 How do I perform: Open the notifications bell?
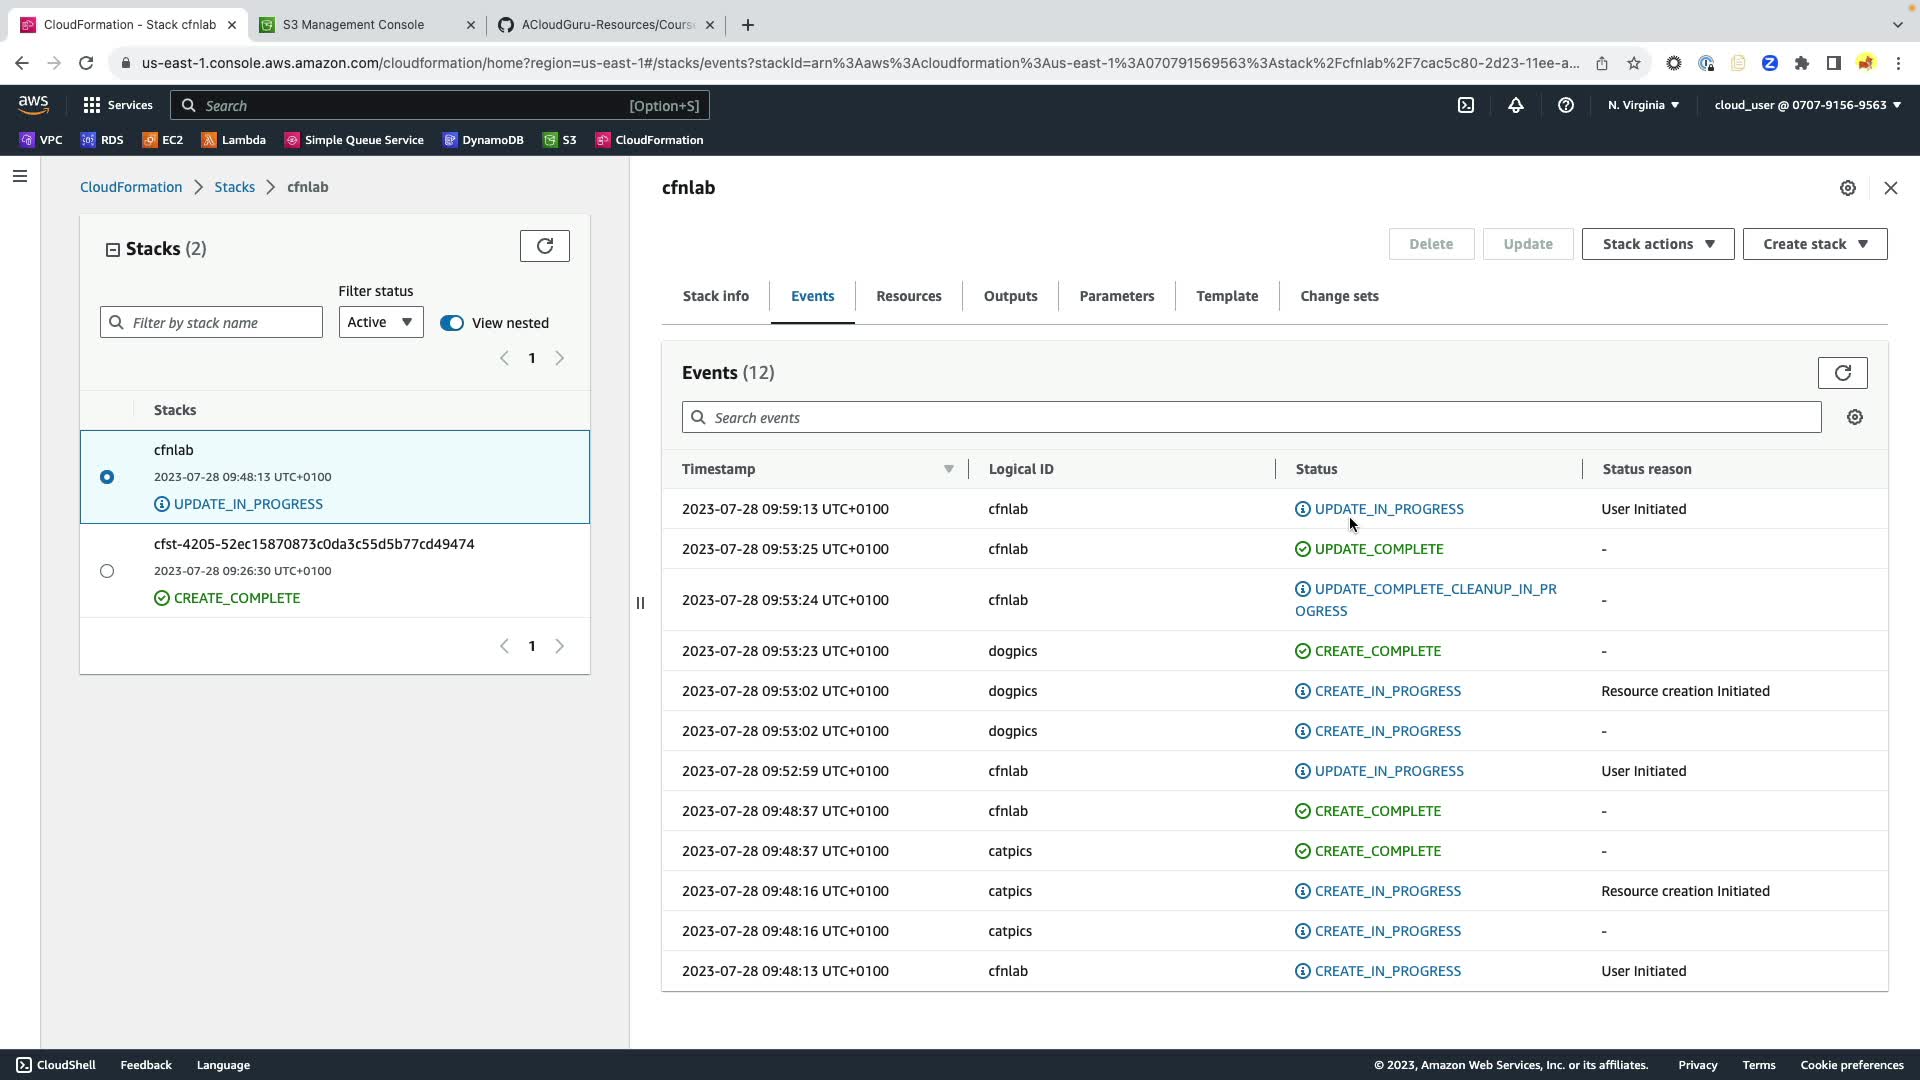pos(1515,105)
